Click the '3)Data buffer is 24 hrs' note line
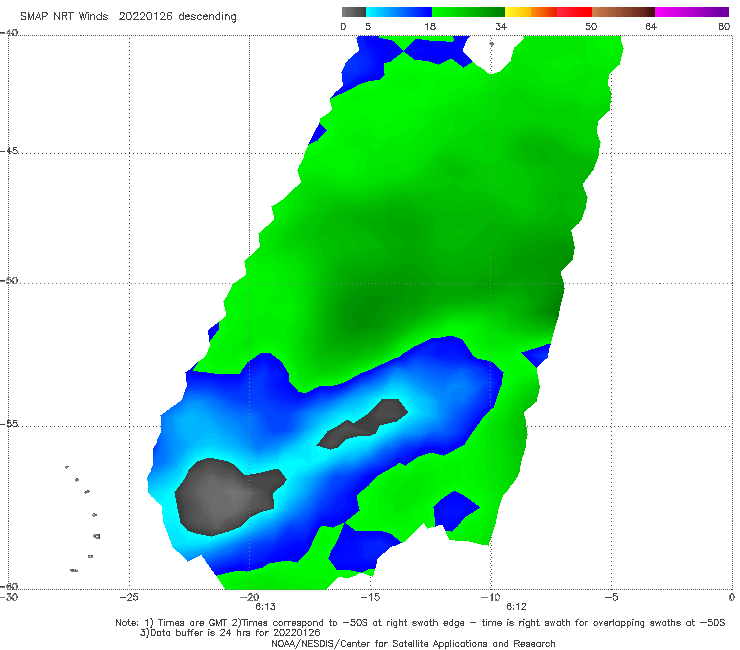 click(x=230, y=633)
